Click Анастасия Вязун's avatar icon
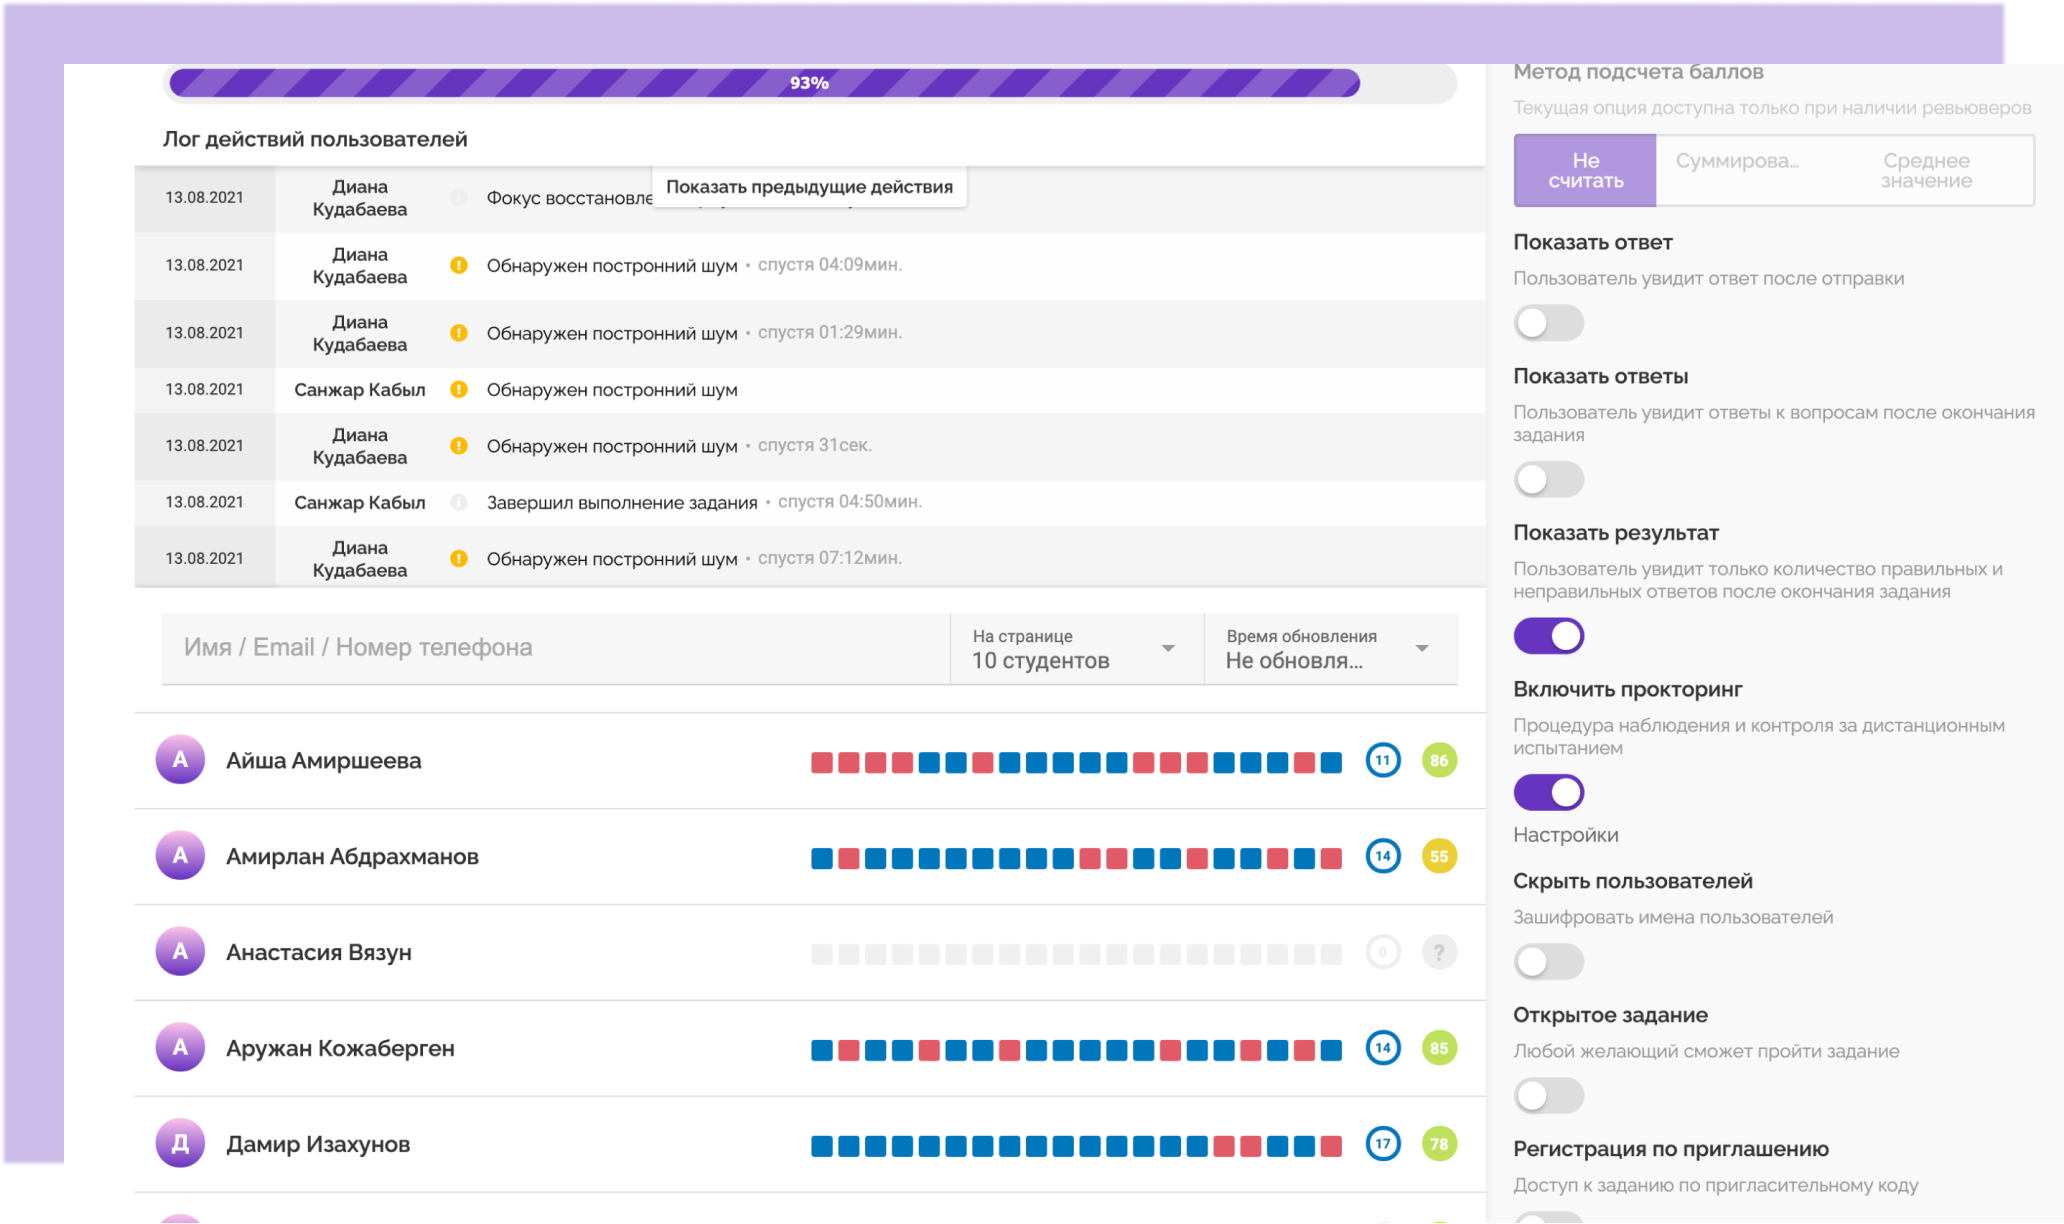This screenshot has height=1224, width=2064. coord(180,952)
